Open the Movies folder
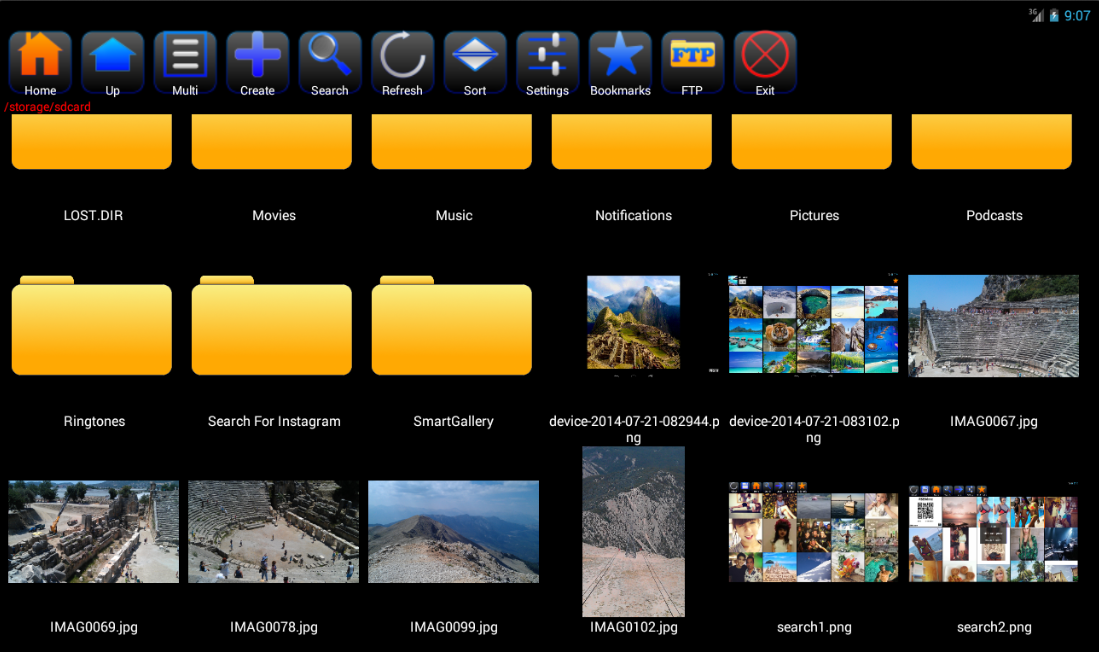The width and height of the screenshot is (1099, 652). (x=272, y=145)
